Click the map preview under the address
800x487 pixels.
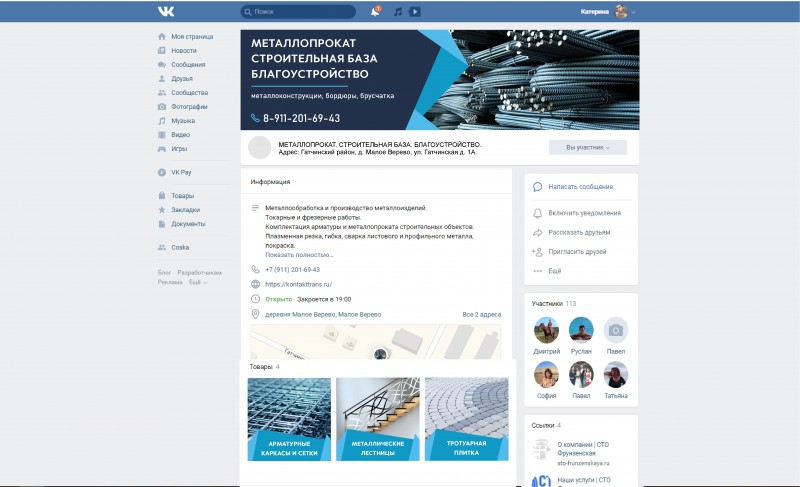pyautogui.click(x=376, y=342)
